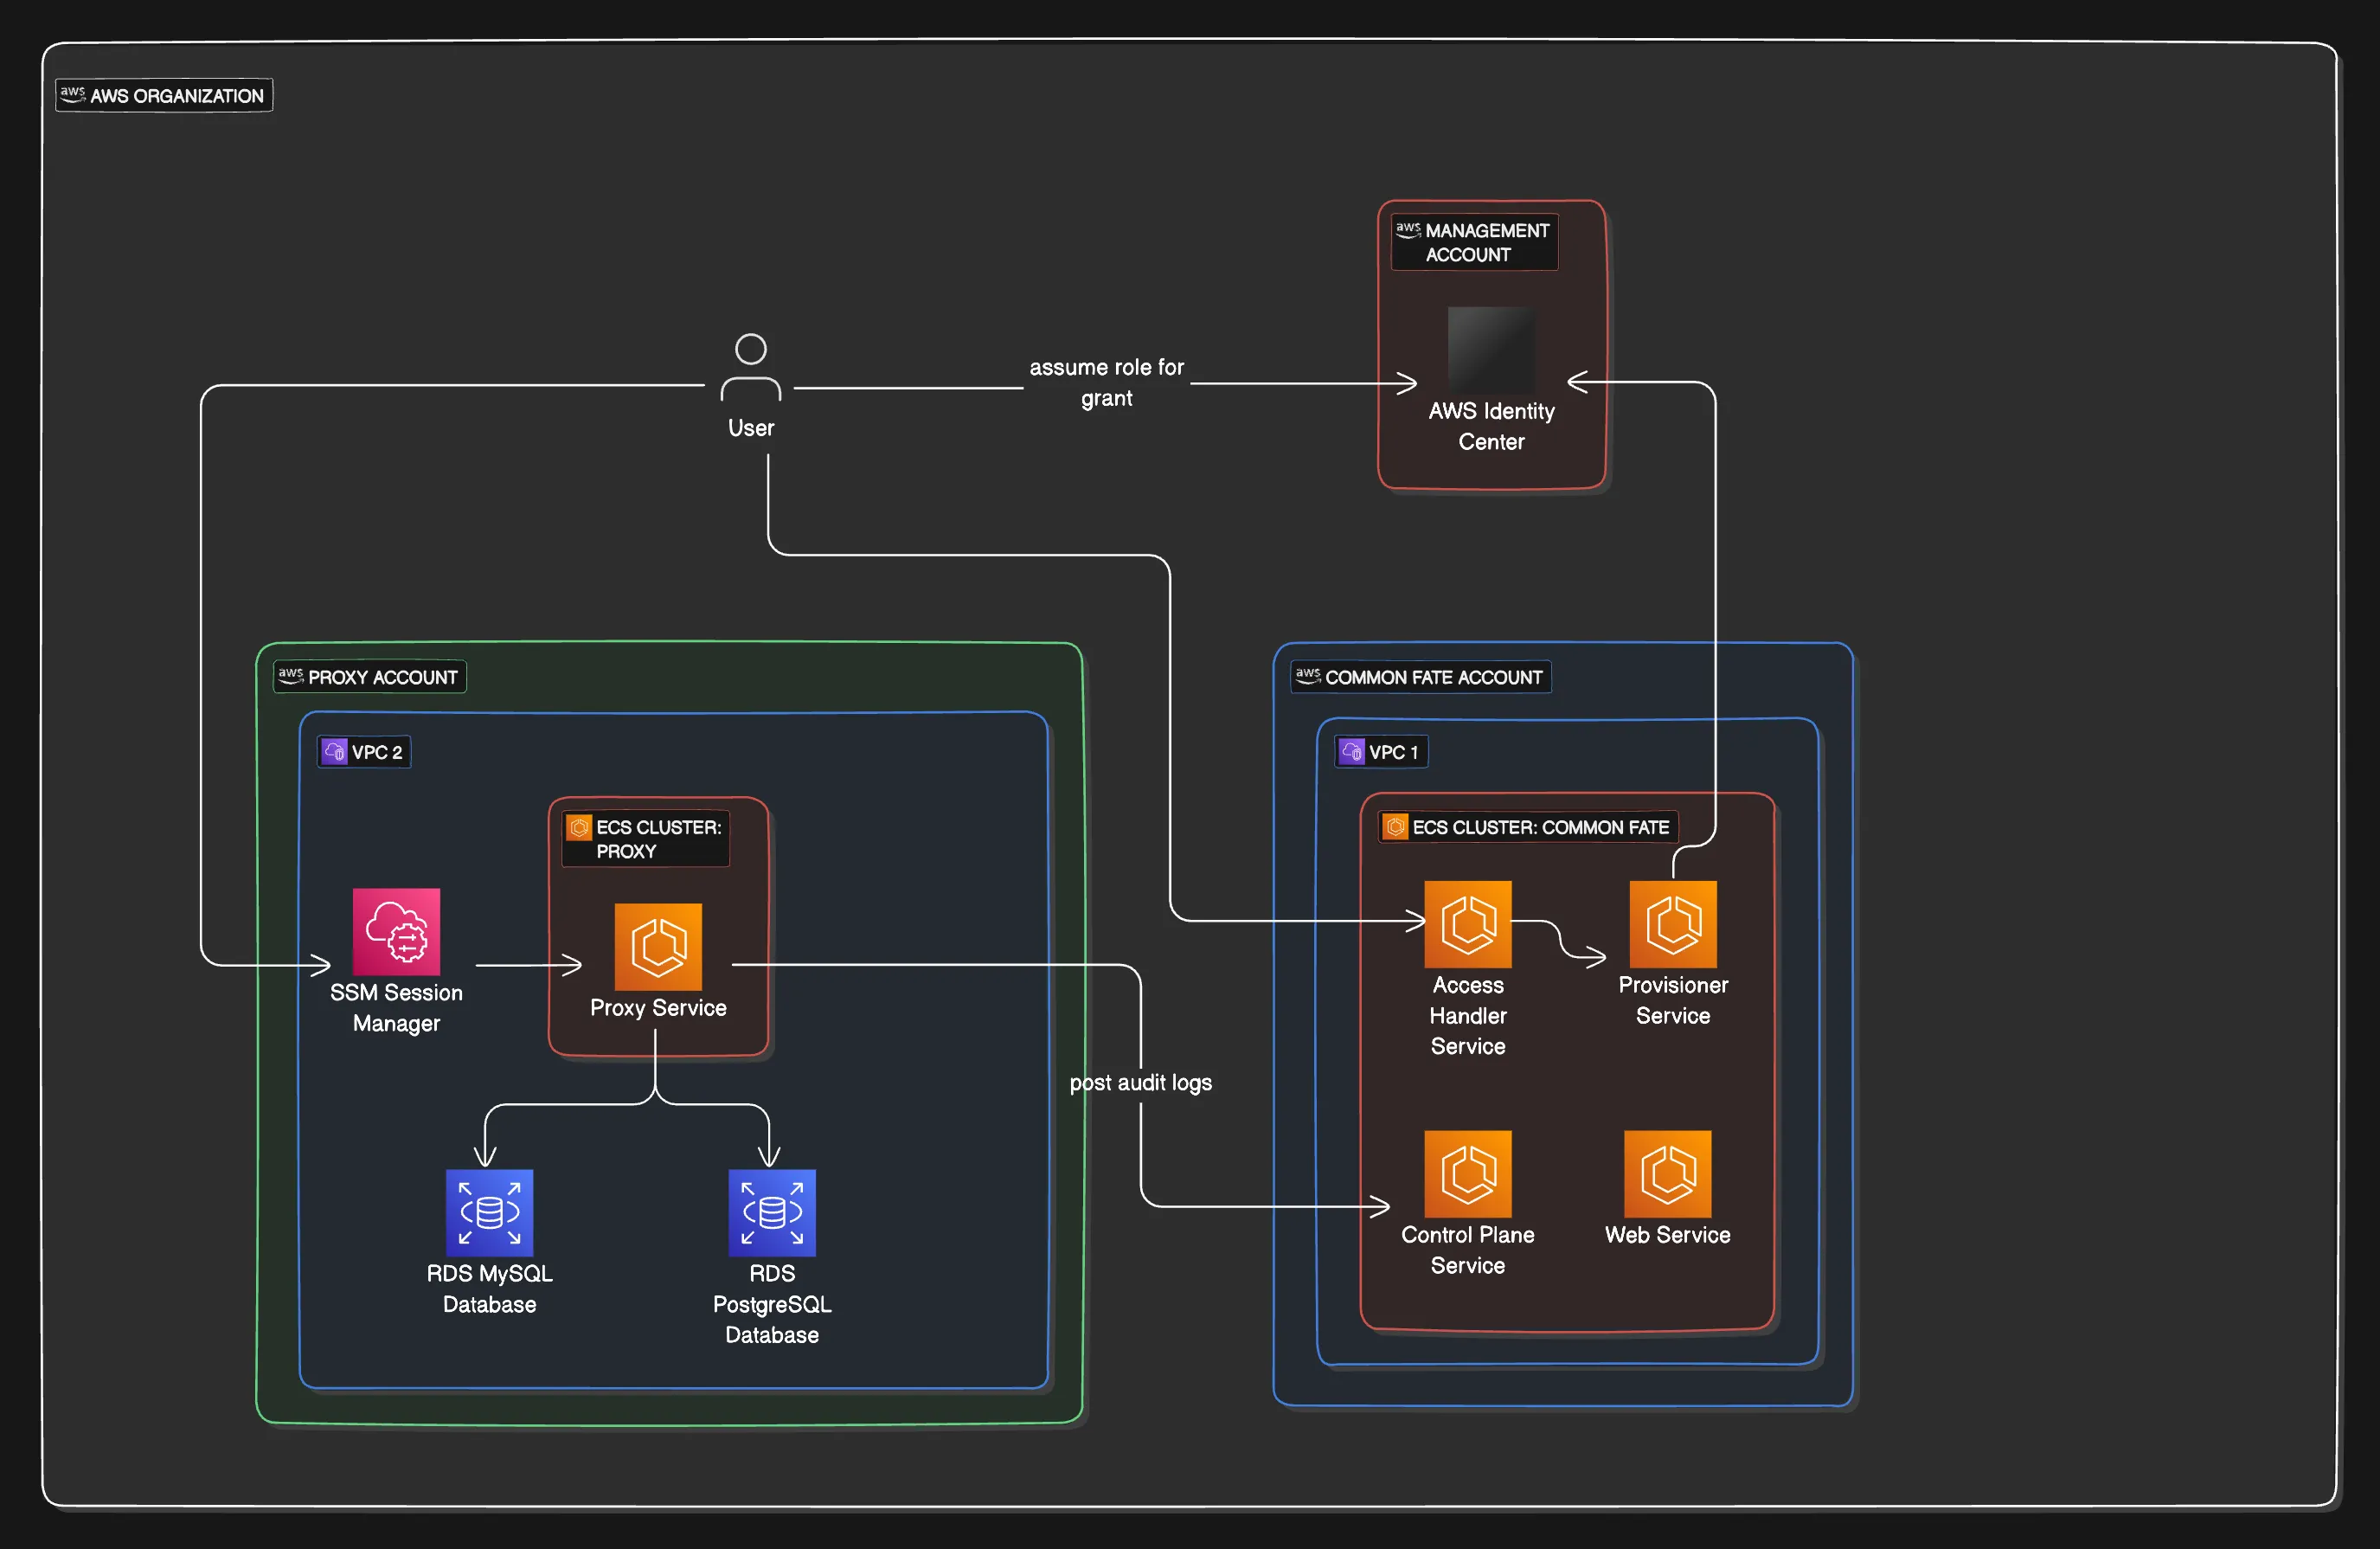The height and width of the screenshot is (1549, 2380).
Task: Select the 'assume role for grant' label
Action: pos(1106,383)
